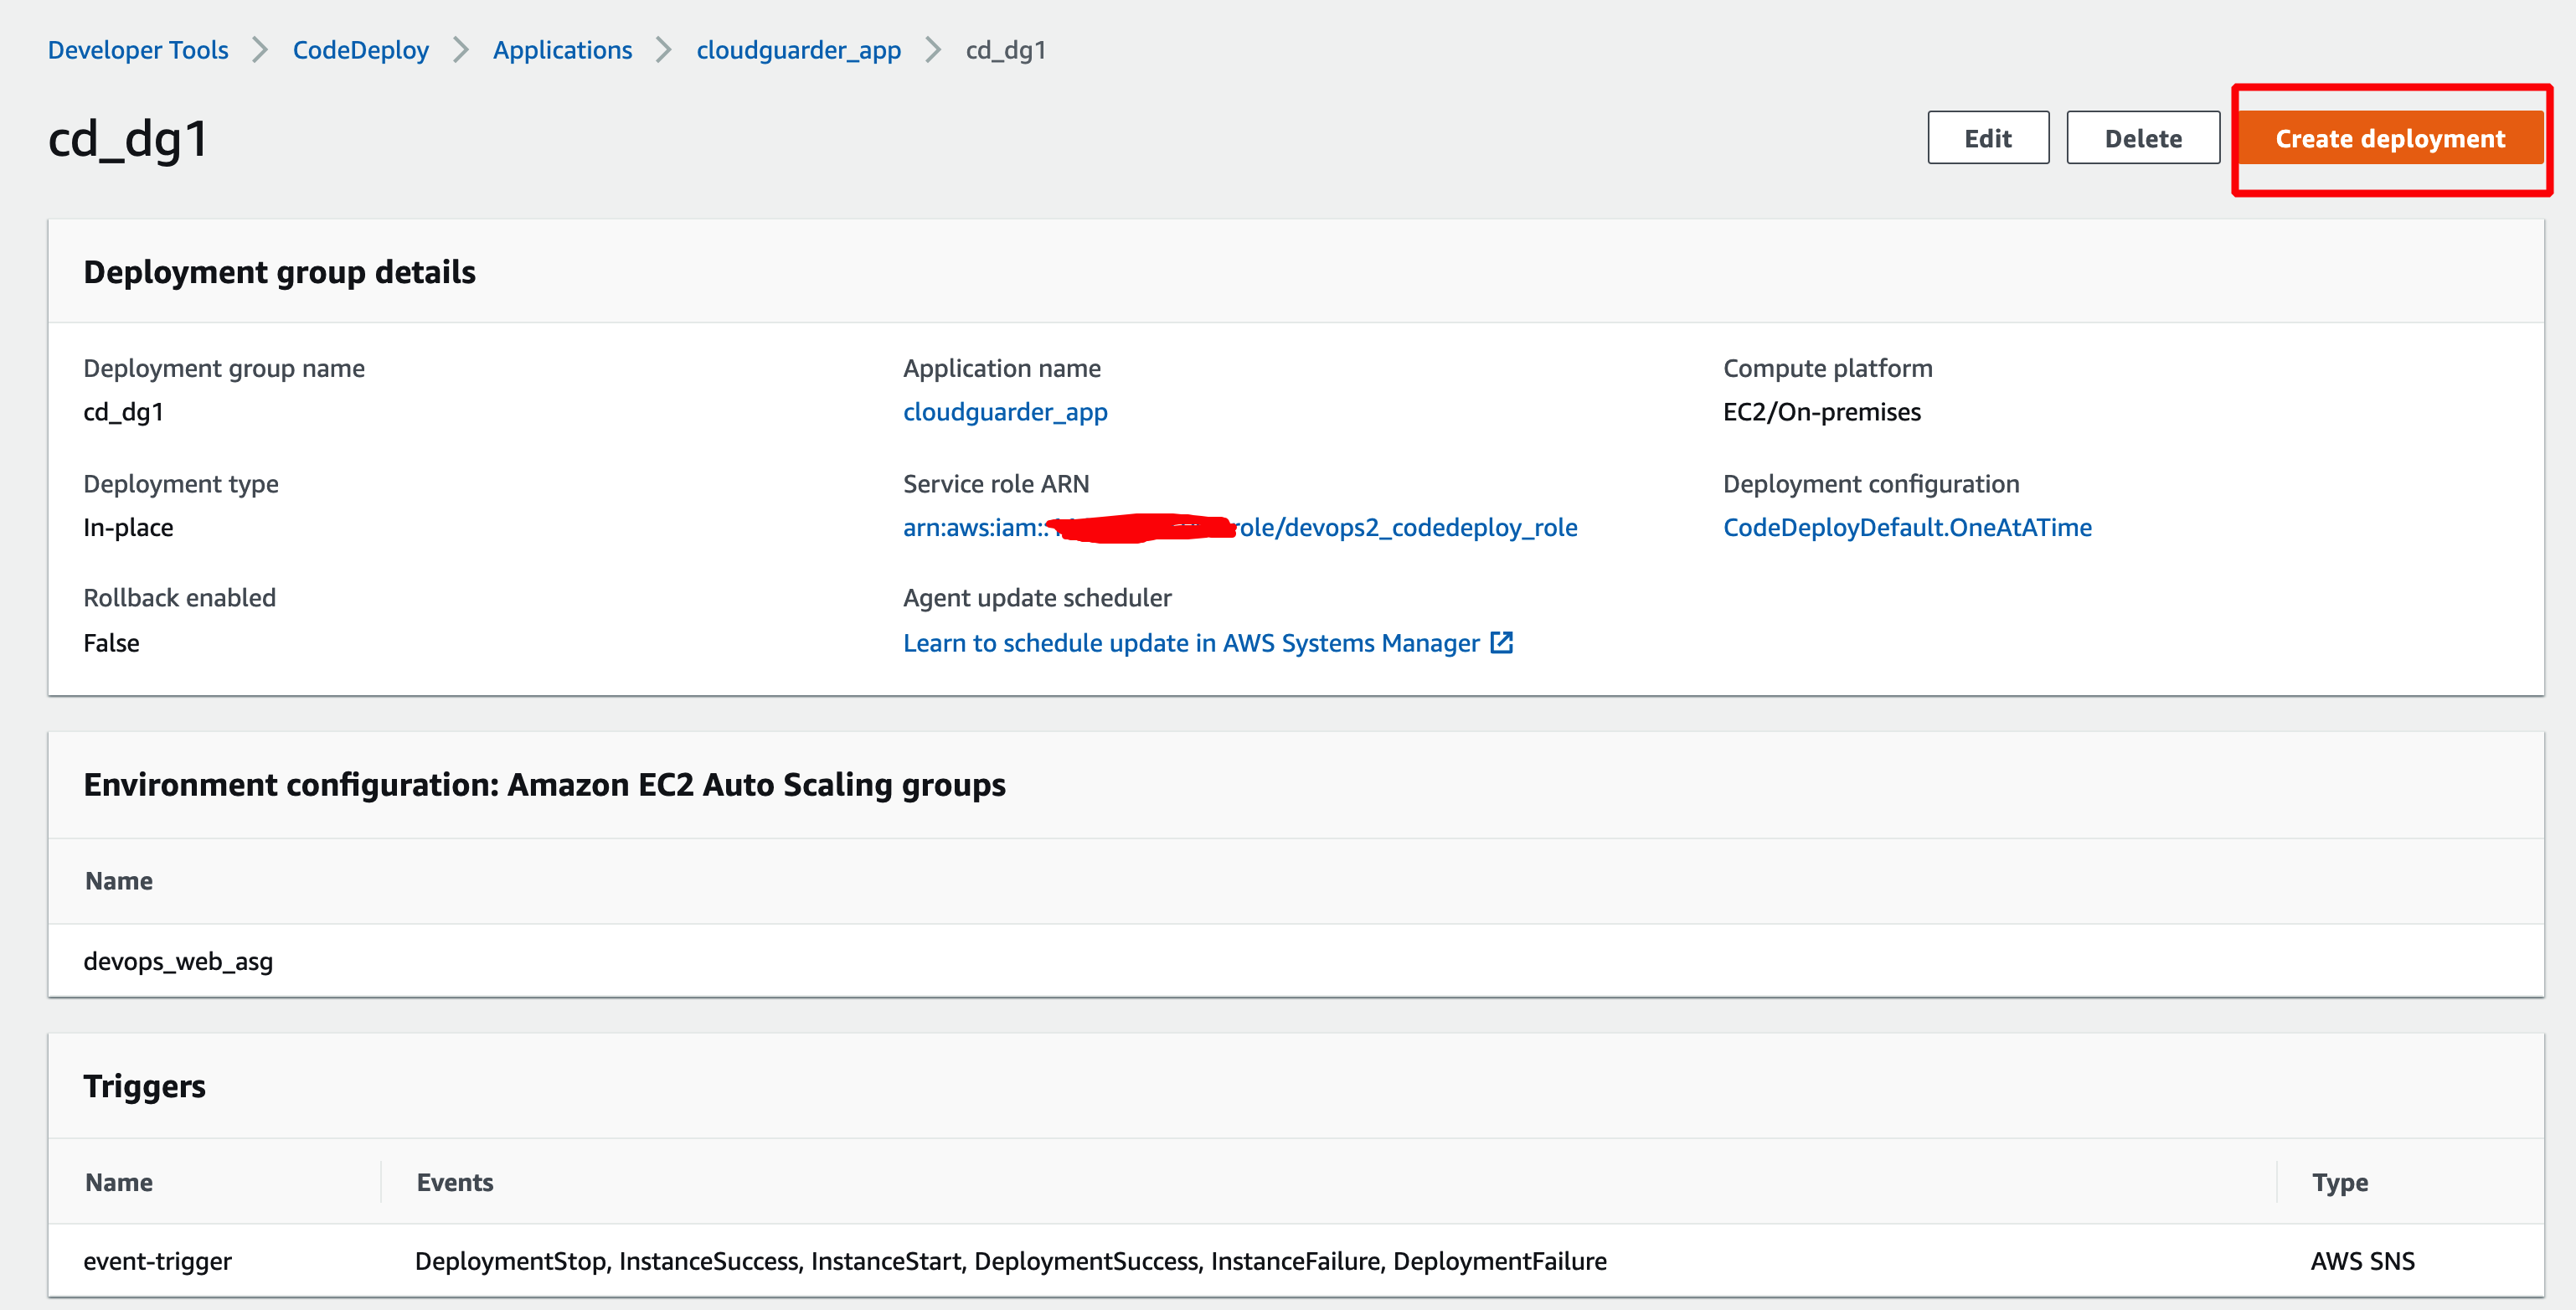
Task: Click the cd_dg1 breadcrumb text
Action: click(1005, 50)
